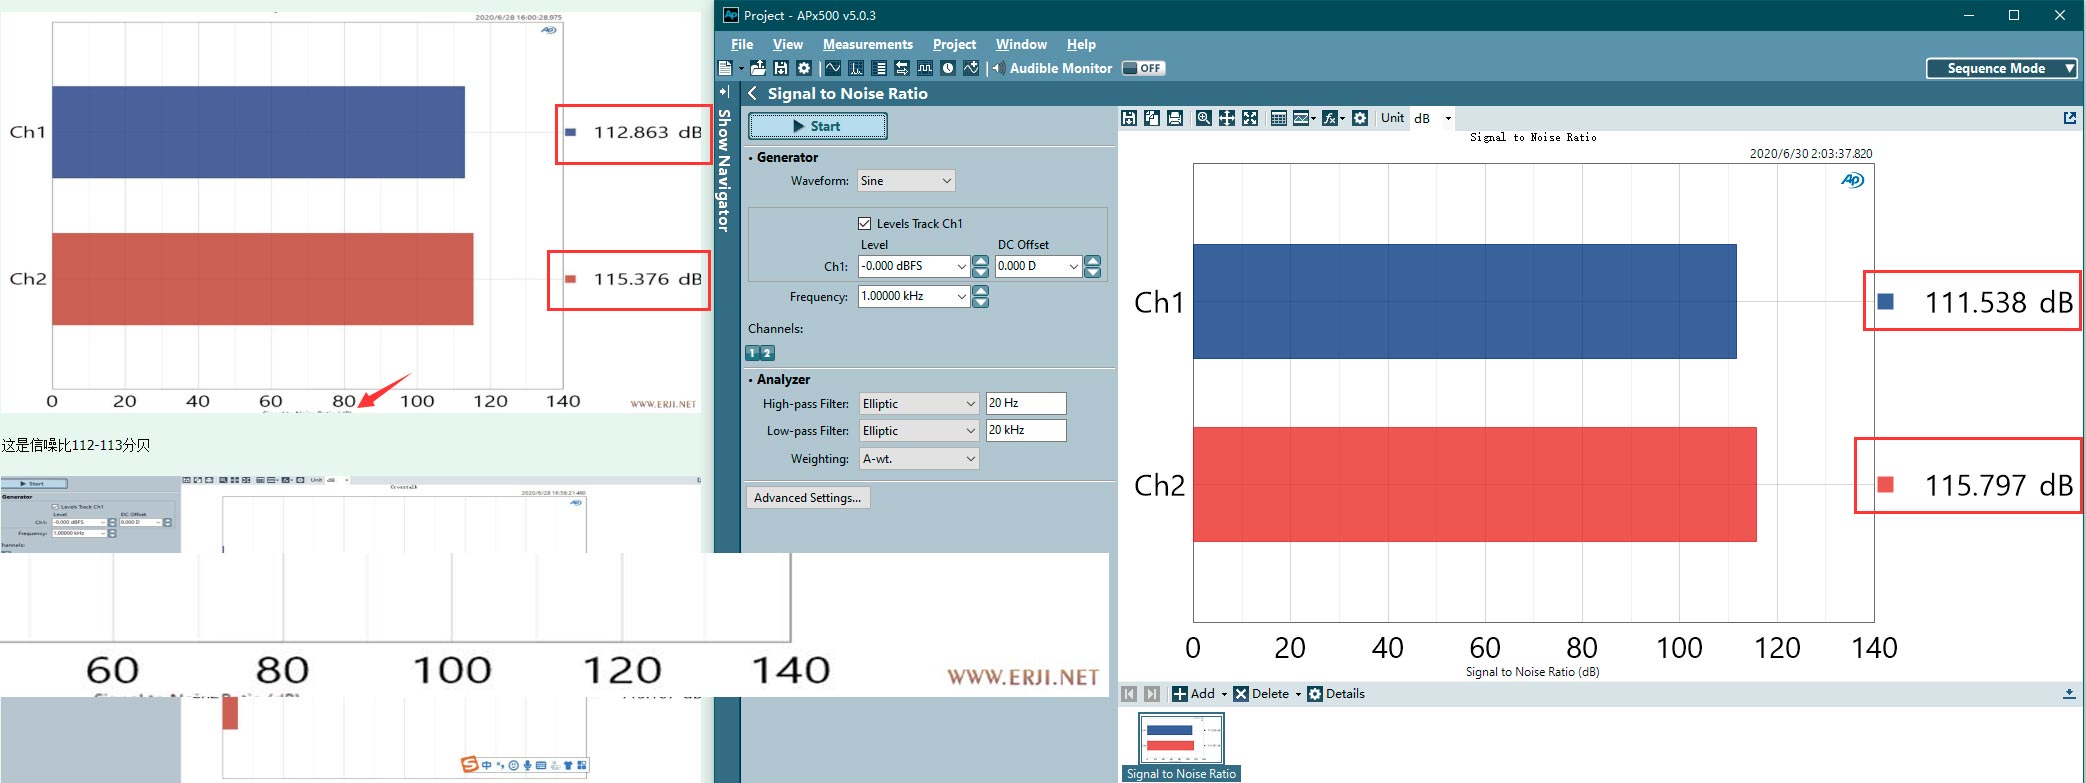Screen dimensions: 2086x783
Task: Open the Window menu
Action: pos(1021,44)
